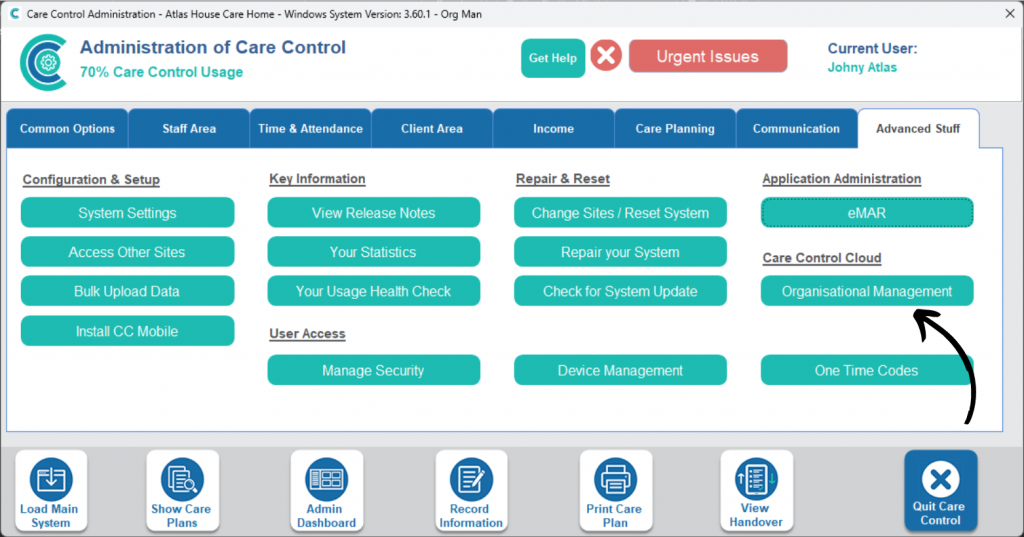Viewport: 1024px width, 537px height.
Task: Open the Income tab
Action: click(x=553, y=129)
